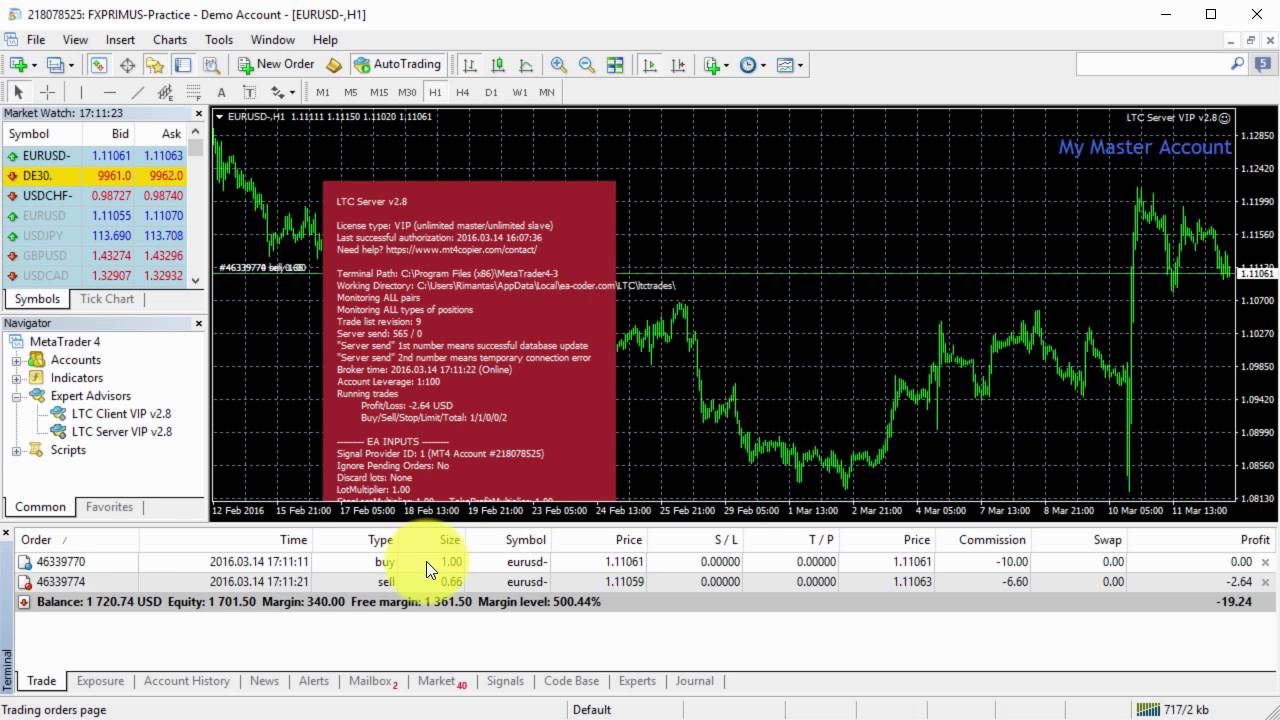Close order 46339774 with its x icon
This screenshot has width=1280, height=720.
click(1265, 582)
